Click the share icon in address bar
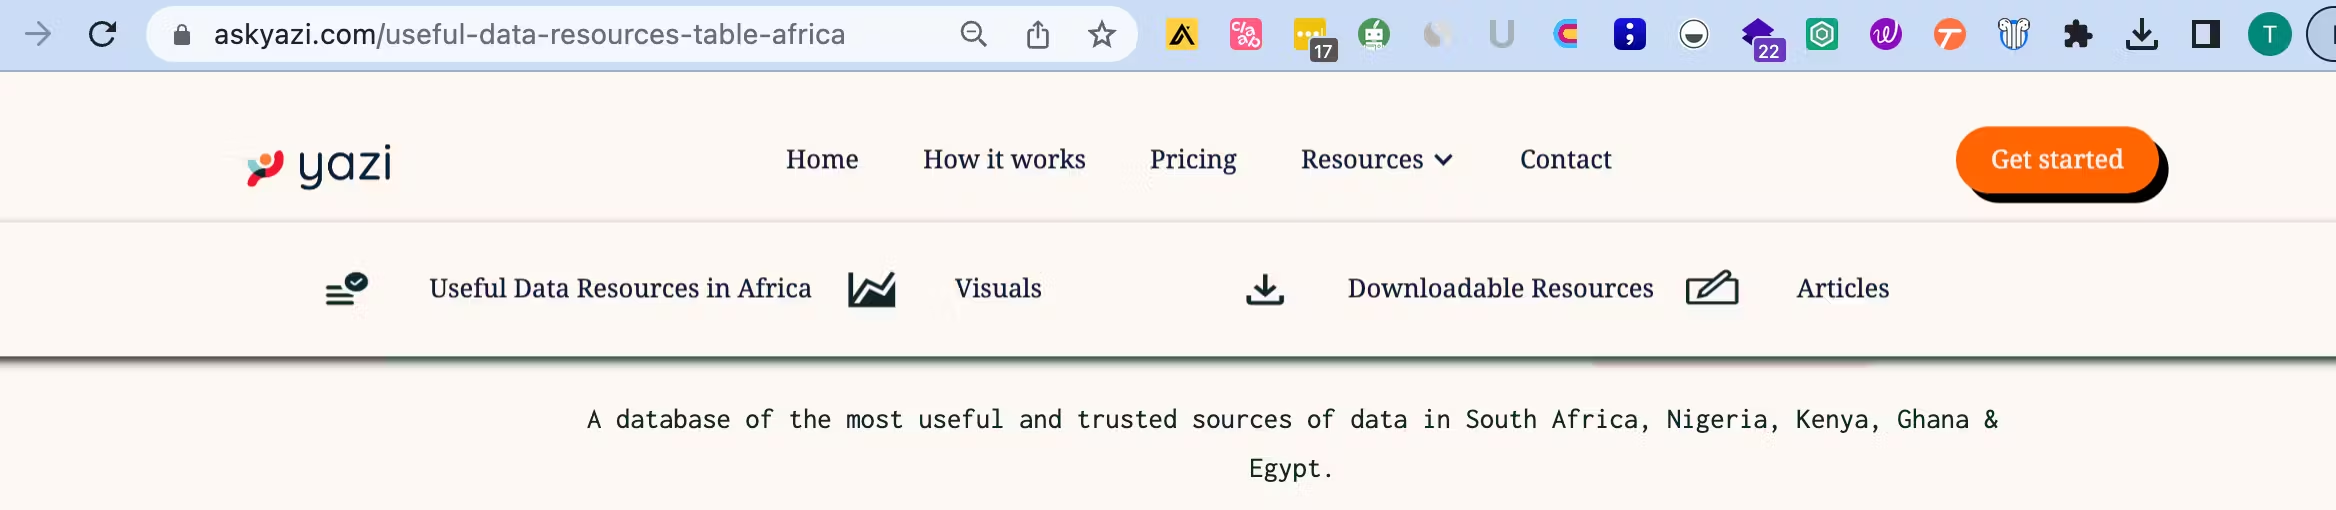This screenshot has height=510, width=2336. 1038,35
